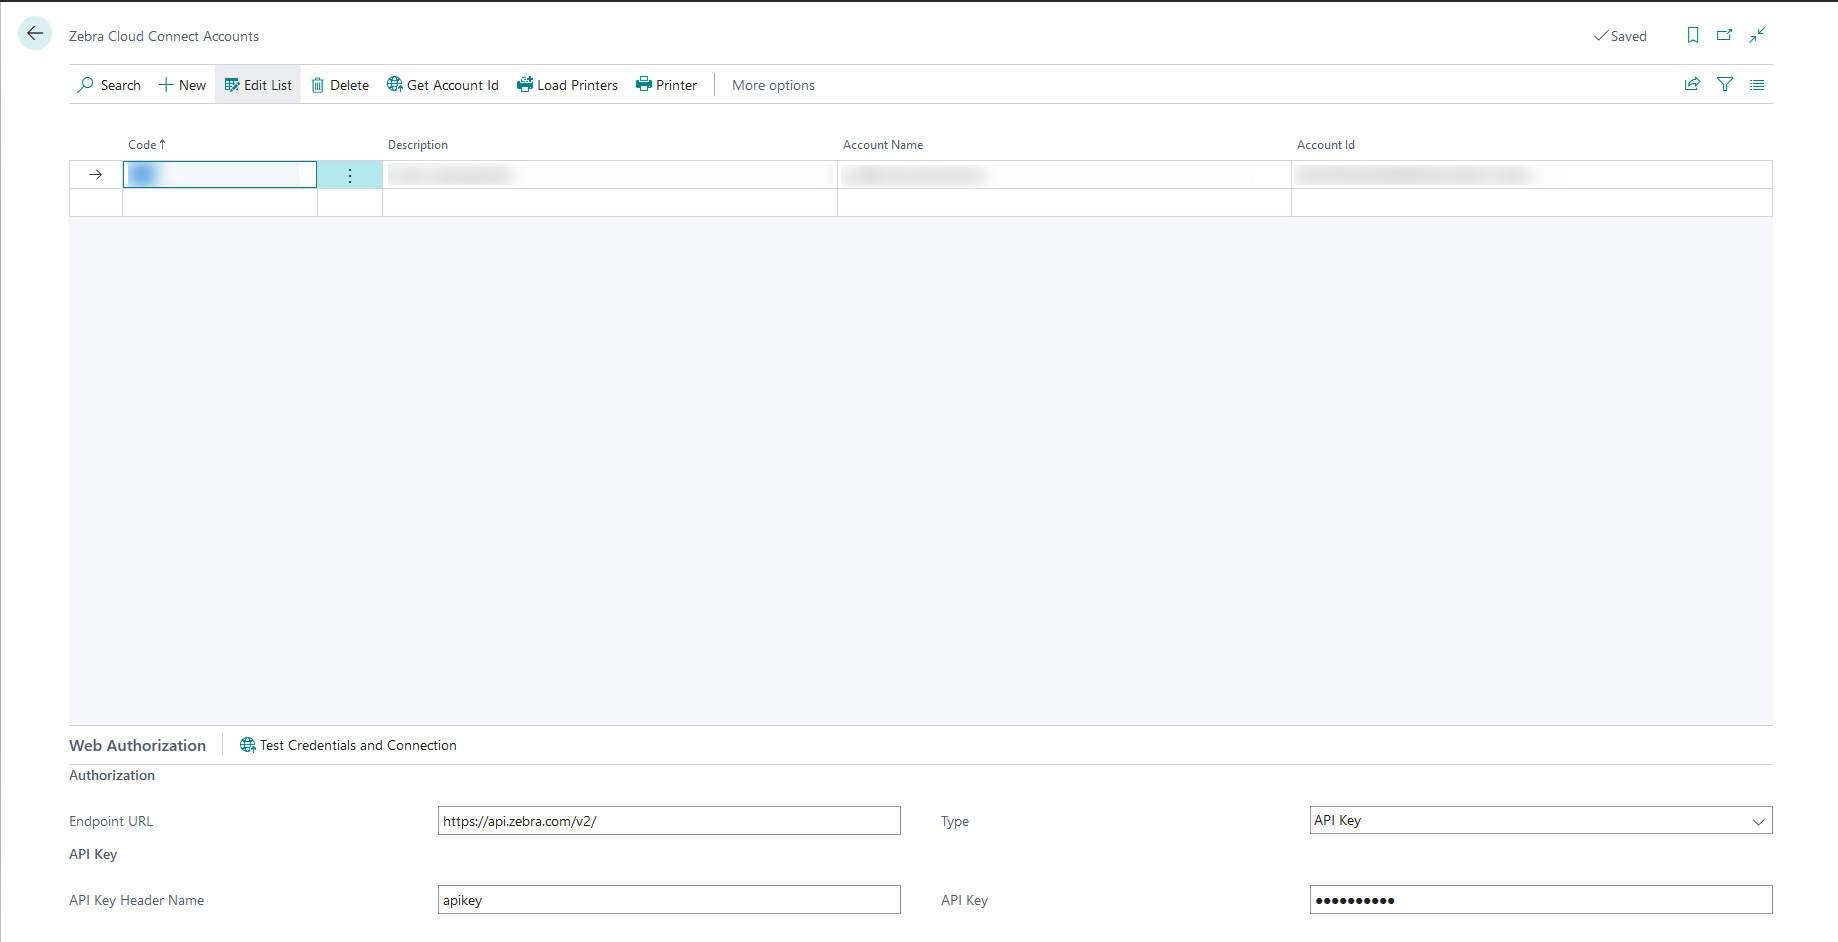Click Account Id cell in first row

point(1532,175)
